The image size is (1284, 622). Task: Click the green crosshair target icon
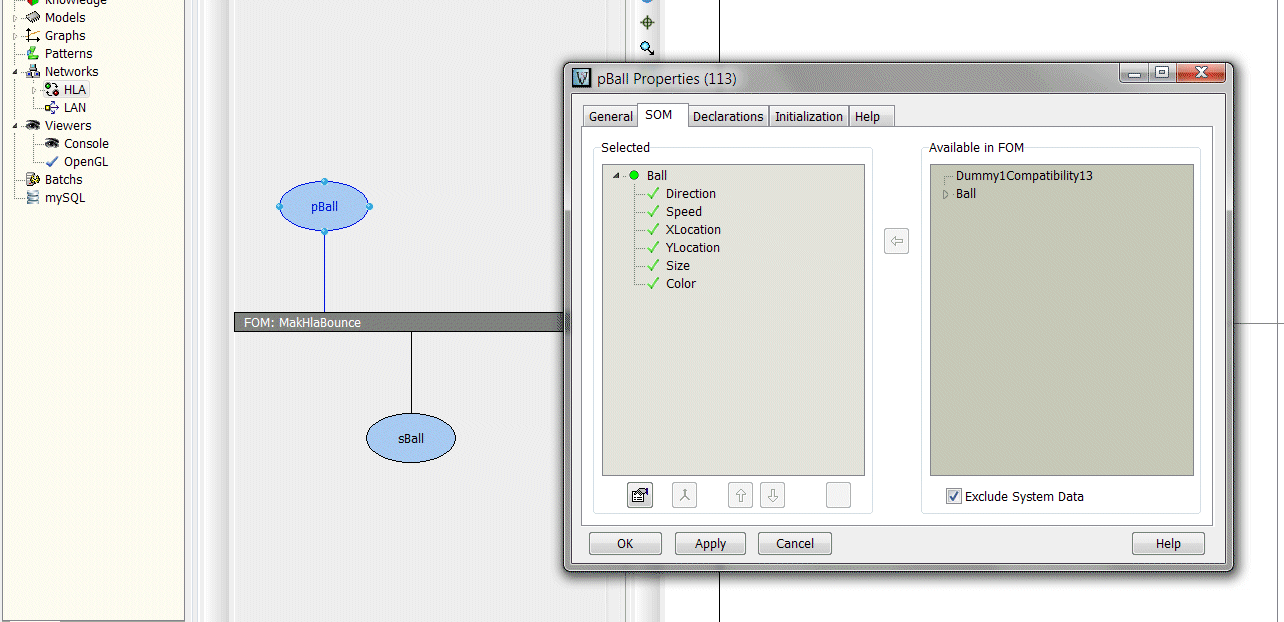(x=647, y=22)
